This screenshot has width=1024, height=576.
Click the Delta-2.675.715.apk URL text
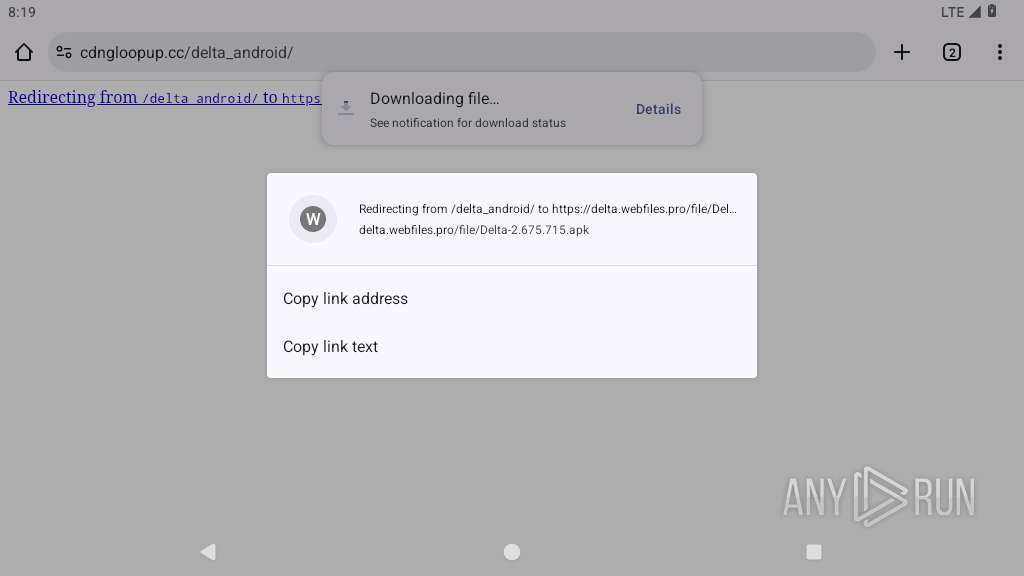coord(473,230)
